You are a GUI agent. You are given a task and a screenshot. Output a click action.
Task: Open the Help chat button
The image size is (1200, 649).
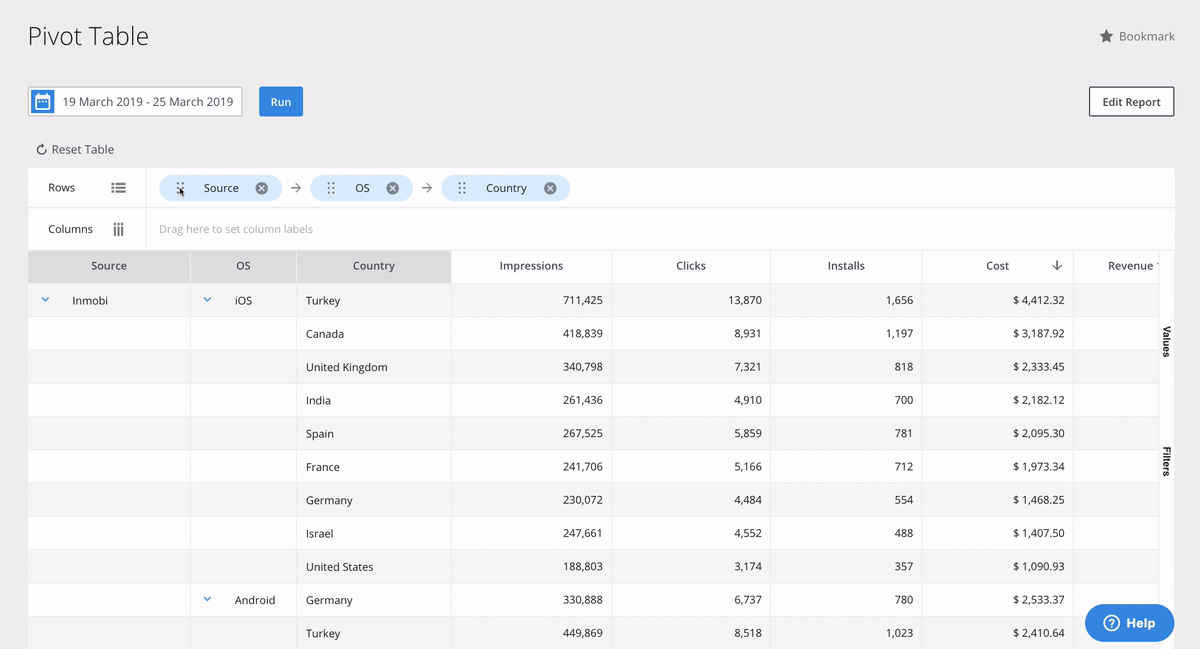tap(1129, 623)
